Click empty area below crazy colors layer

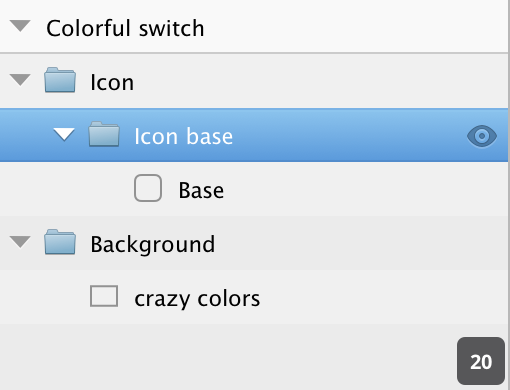(227, 357)
